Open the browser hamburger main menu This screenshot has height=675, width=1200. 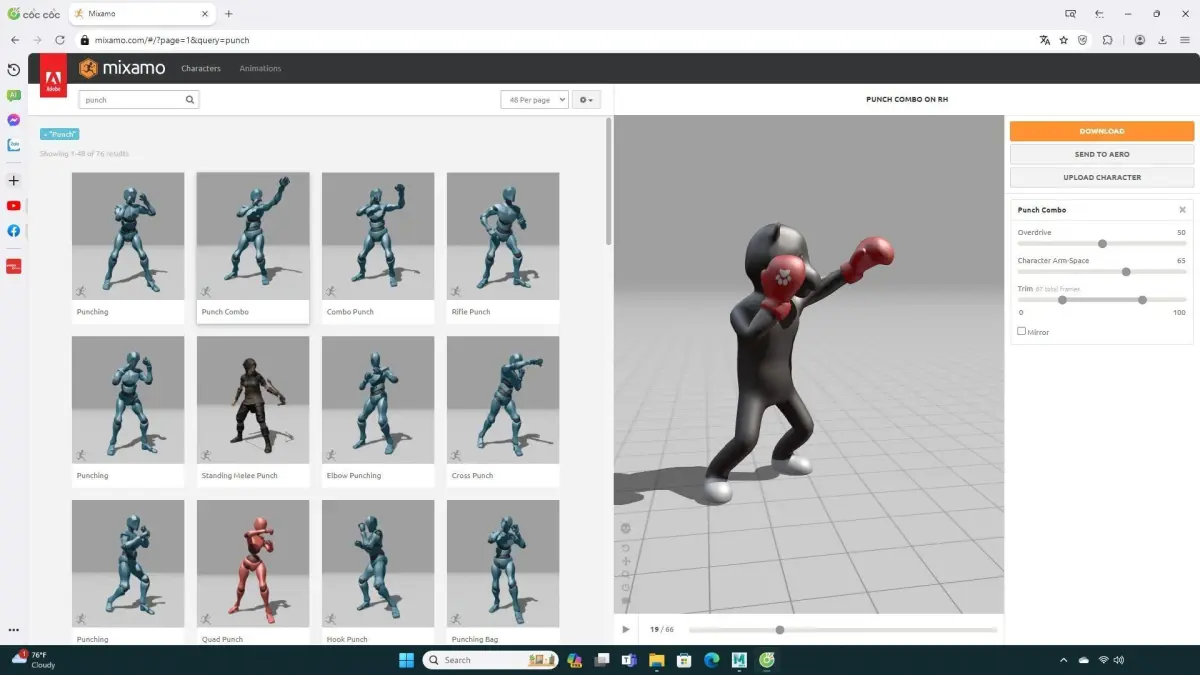click(1184, 40)
